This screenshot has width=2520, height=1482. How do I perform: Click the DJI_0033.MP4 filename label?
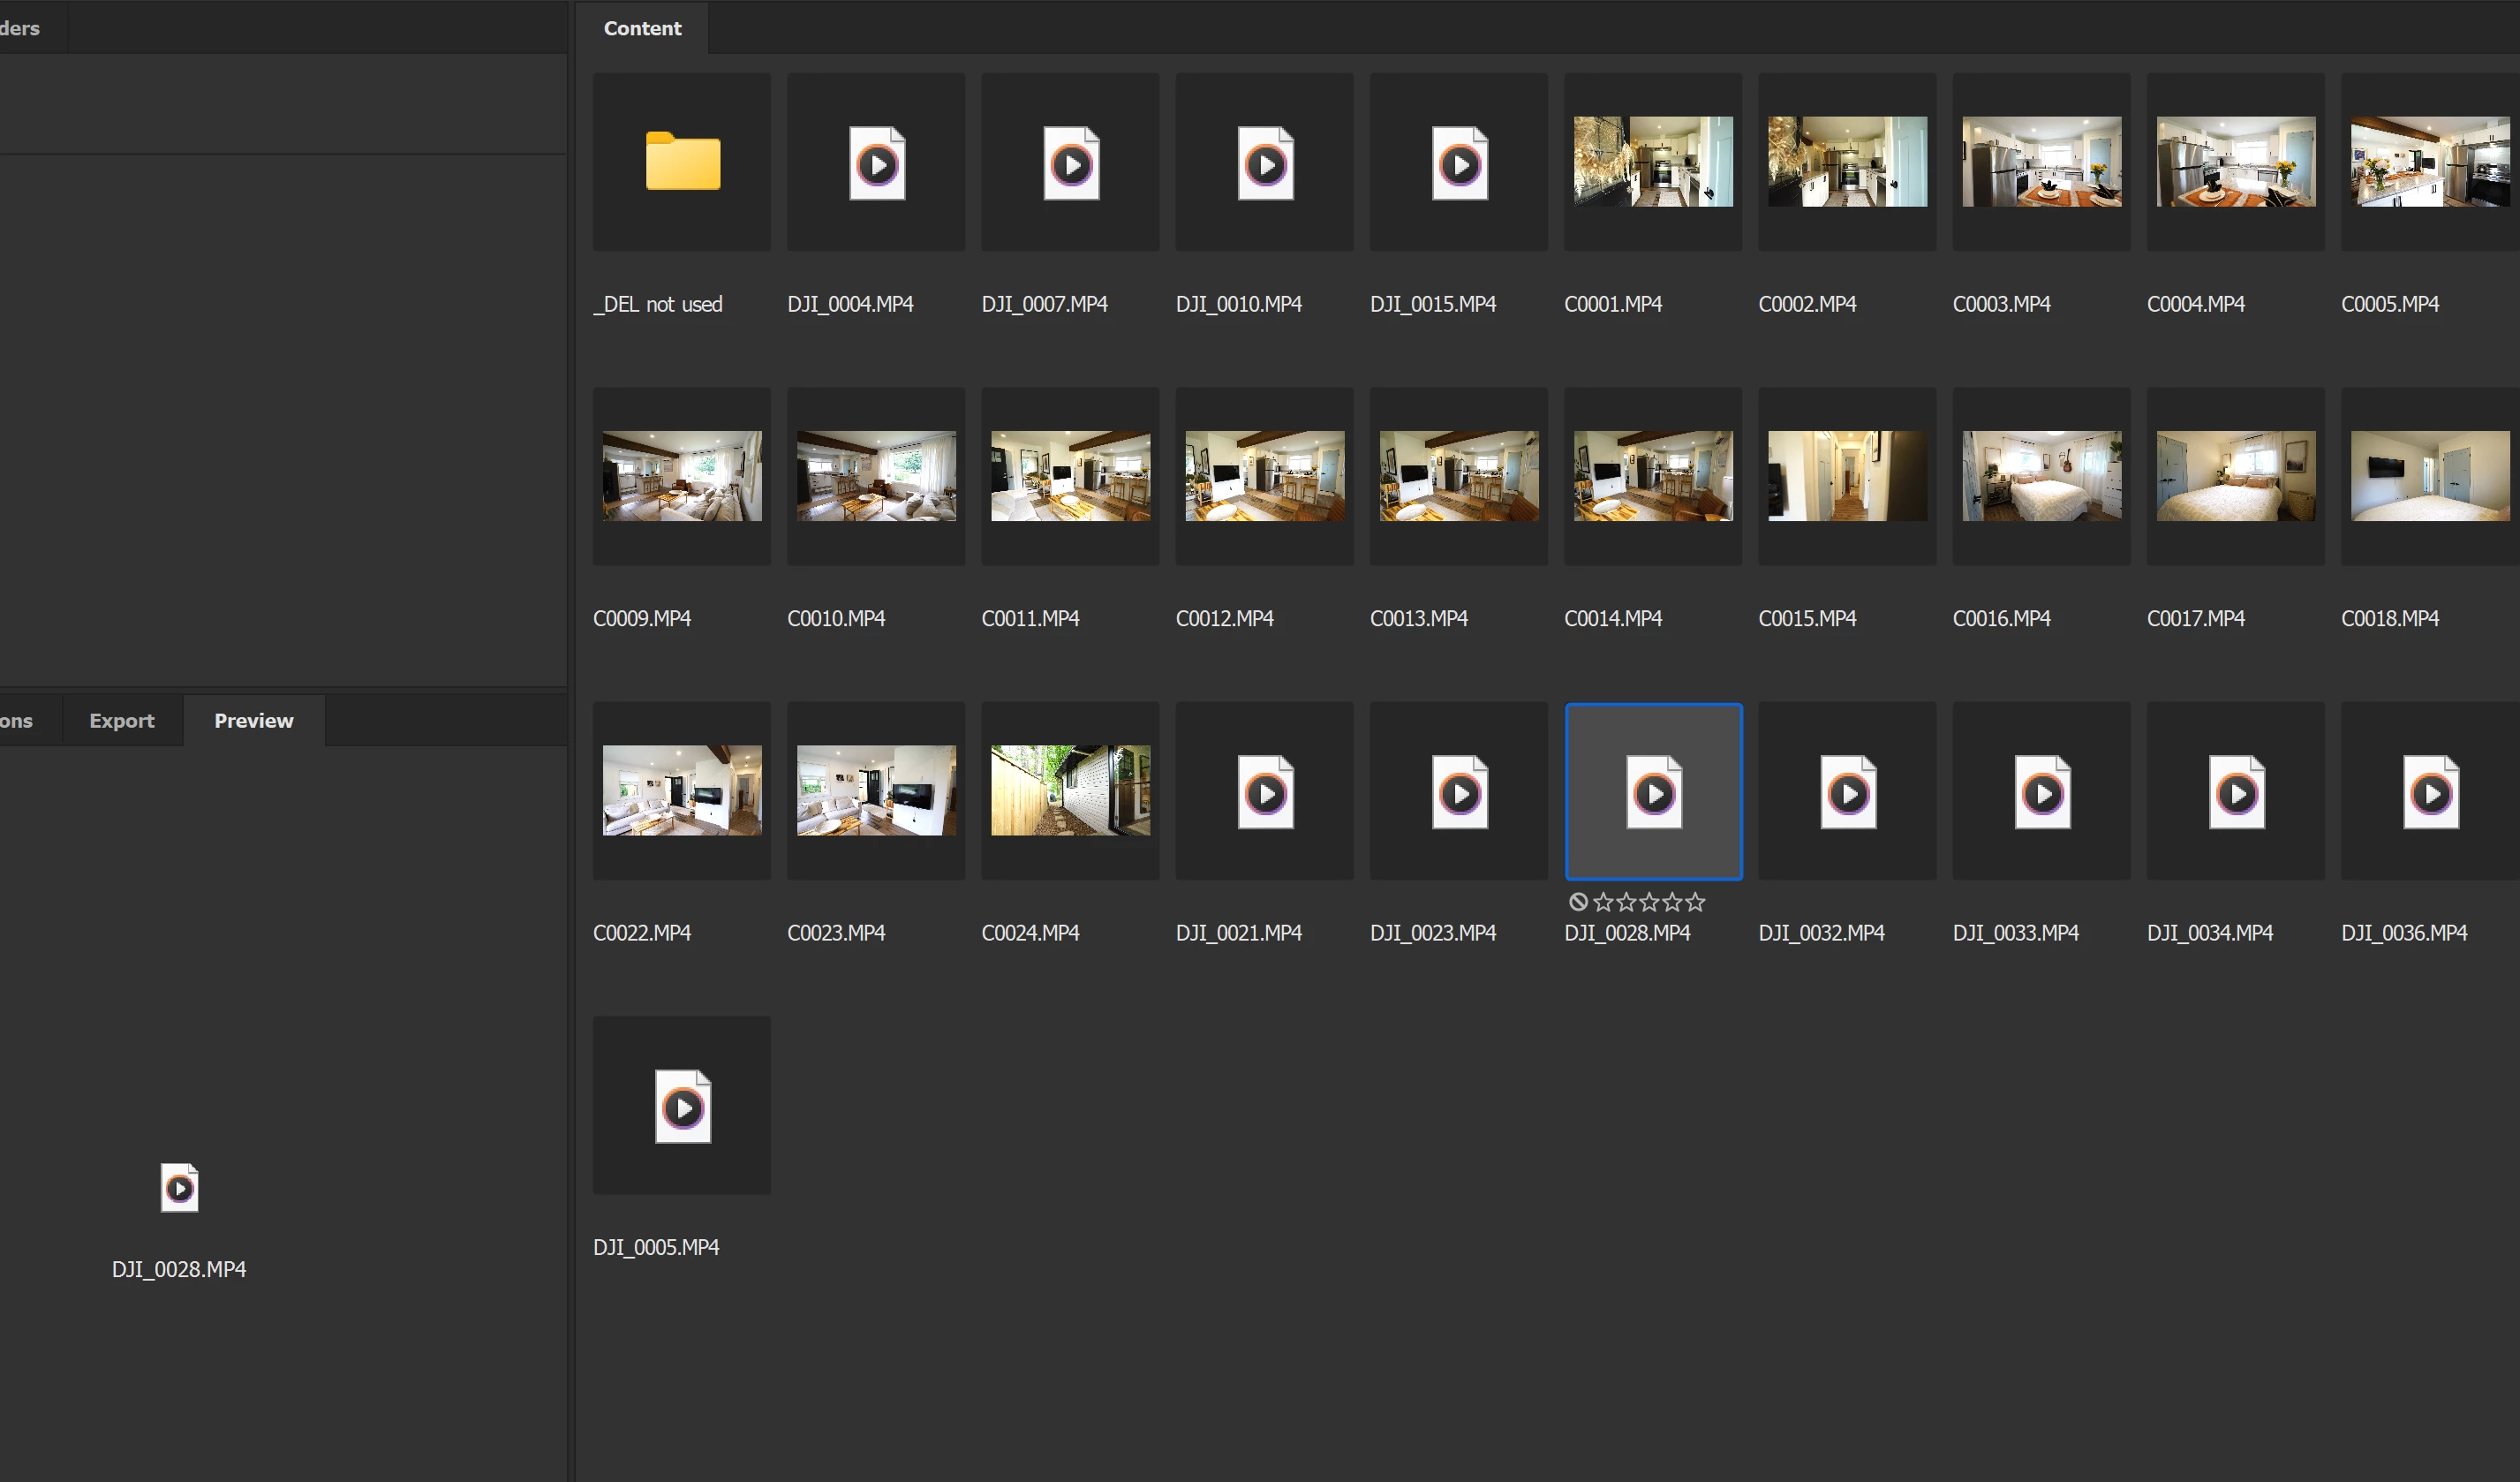tap(2015, 932)
